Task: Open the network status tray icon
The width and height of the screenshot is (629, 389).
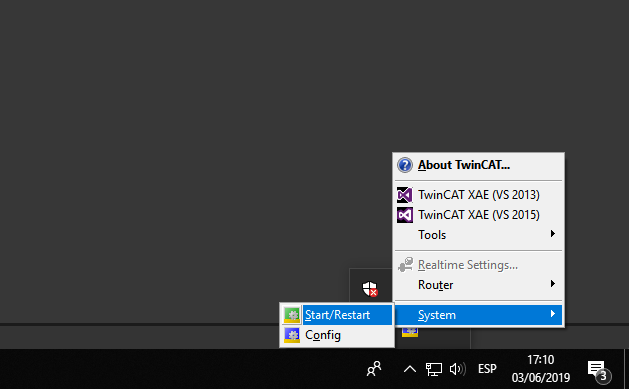Action: tap(434, 369)
